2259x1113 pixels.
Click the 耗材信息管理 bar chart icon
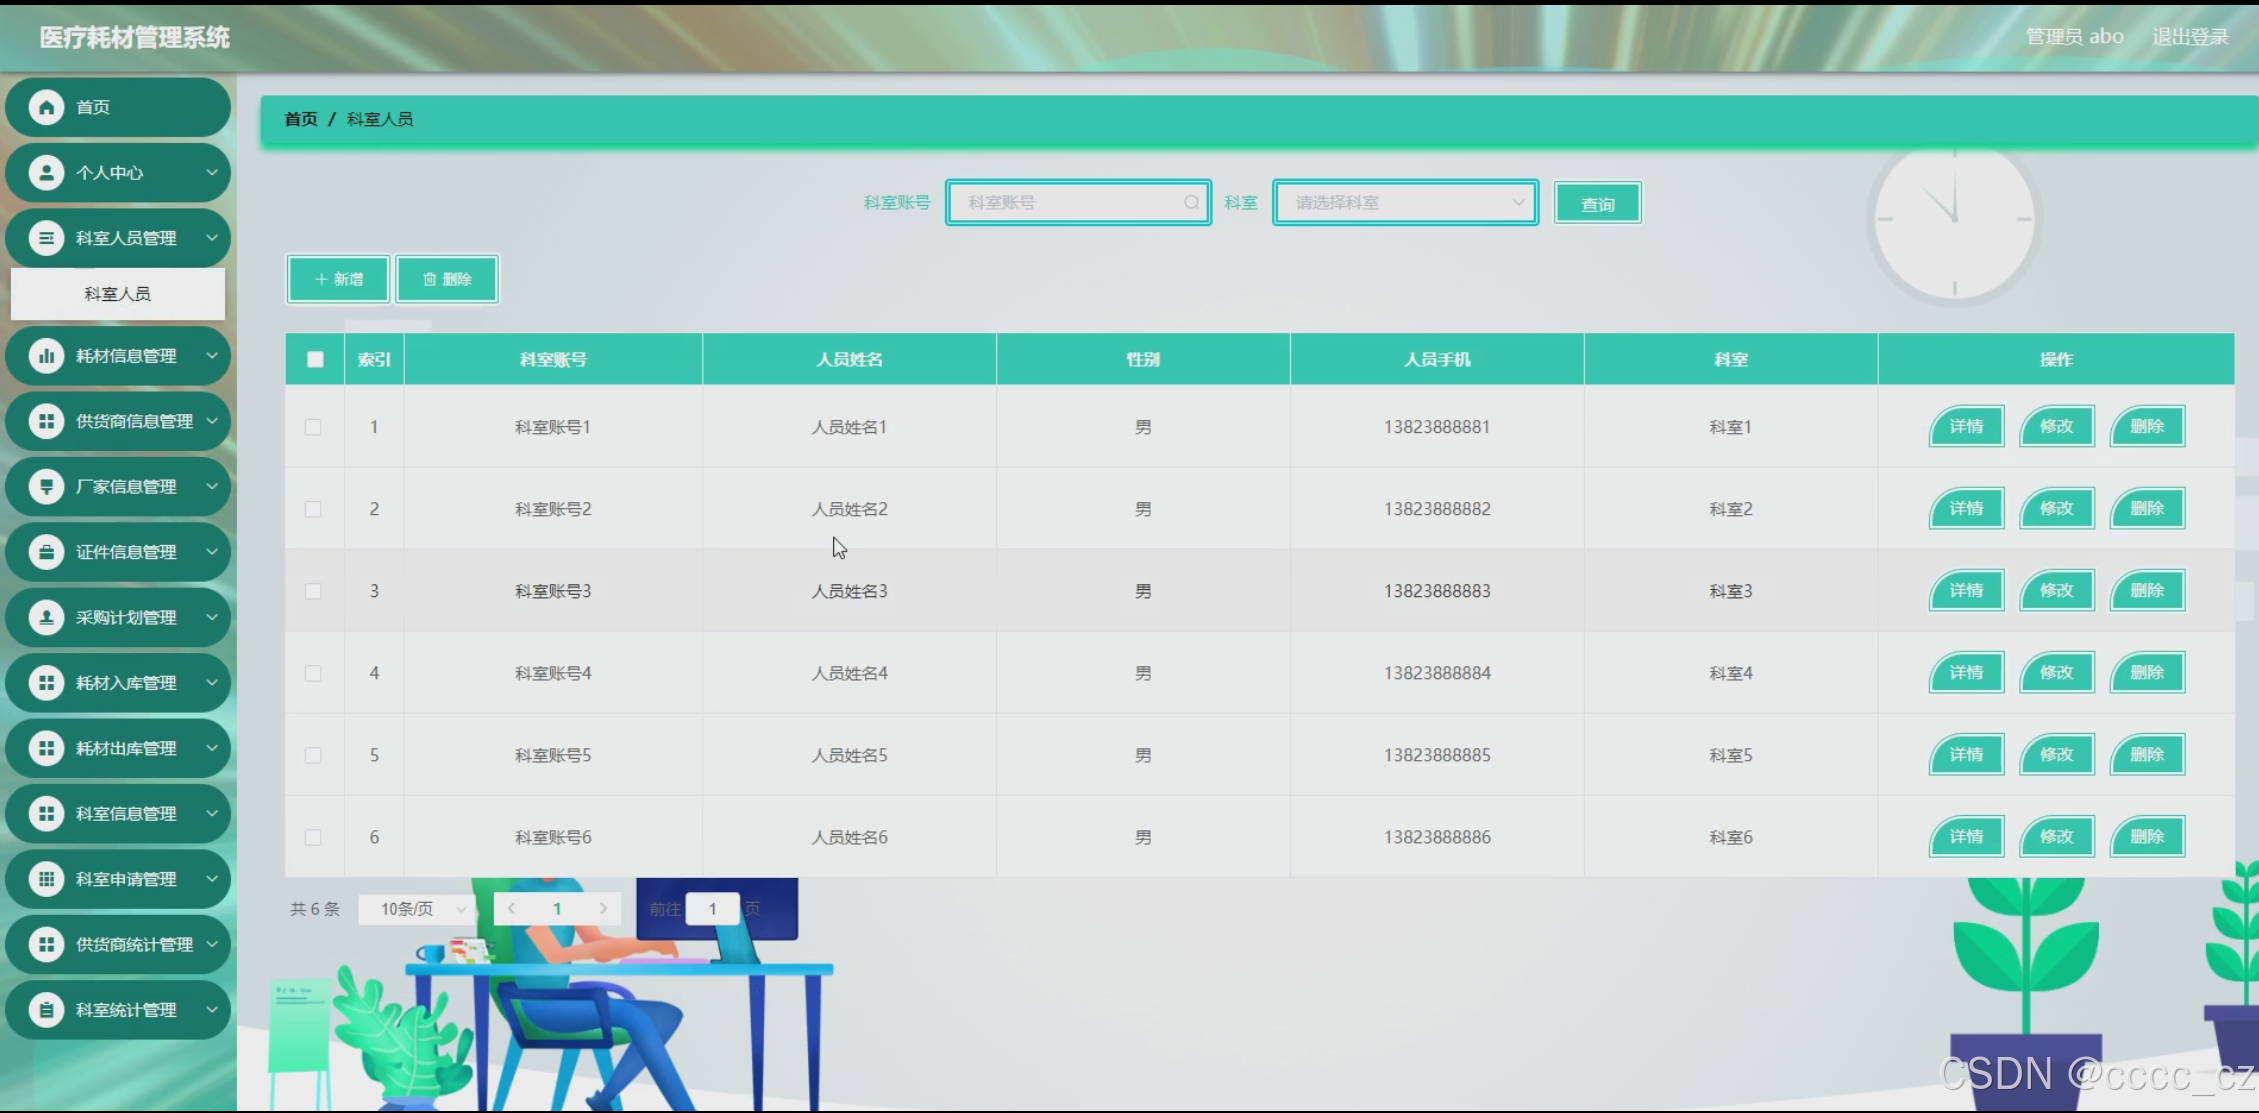click(x=46, y=356)
